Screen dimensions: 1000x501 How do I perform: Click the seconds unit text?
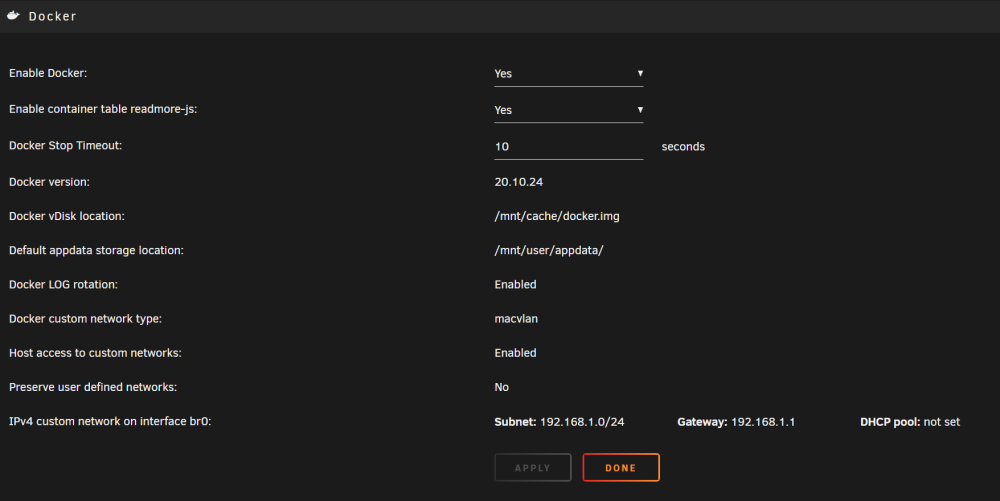pyautogui.click(x=683, y=147)
